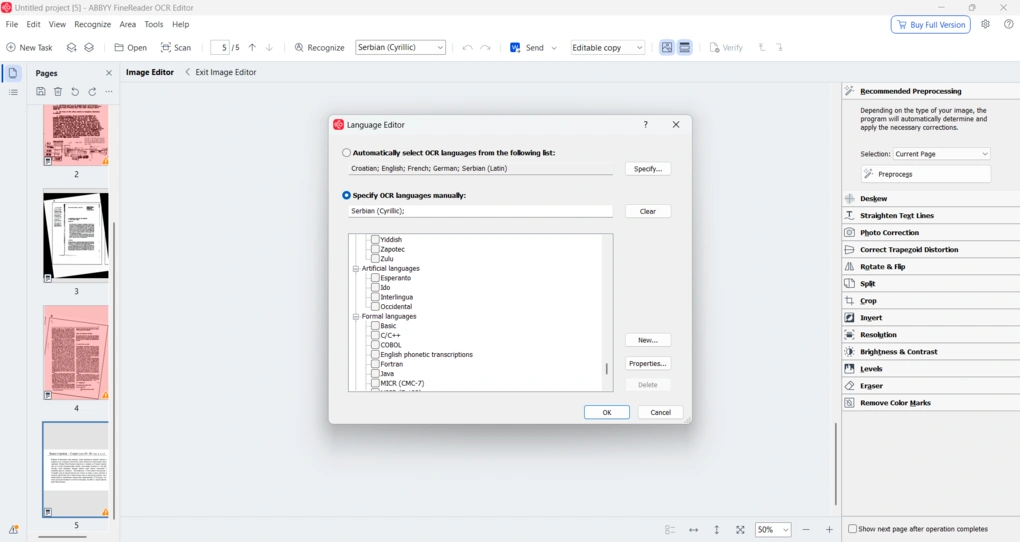Screen dimensions: 1020x542
Task: Open the View menu
Action: click(57, 24)
